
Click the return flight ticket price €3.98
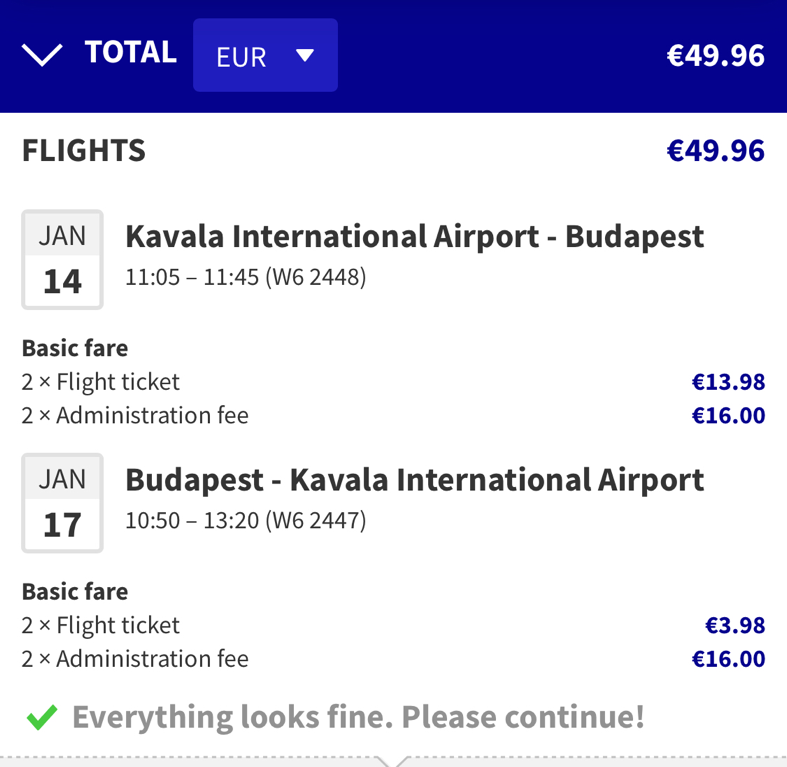pos(734,625)
